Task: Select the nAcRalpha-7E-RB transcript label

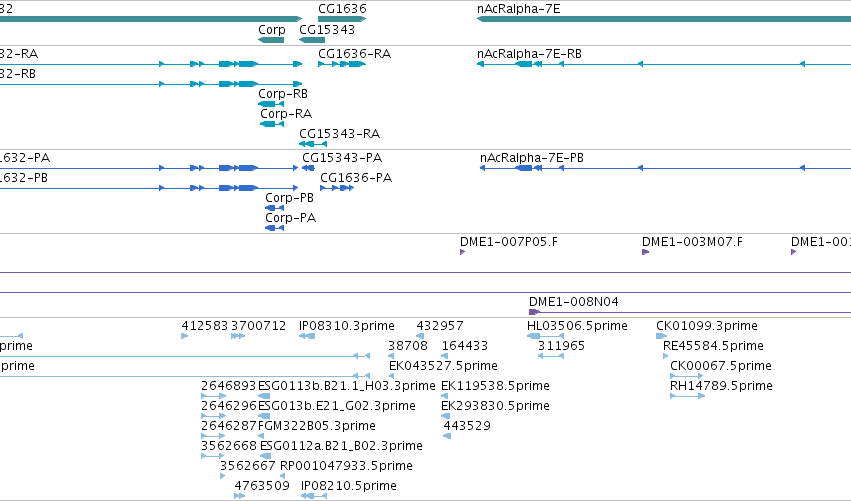Action: [x=529, y=54]
